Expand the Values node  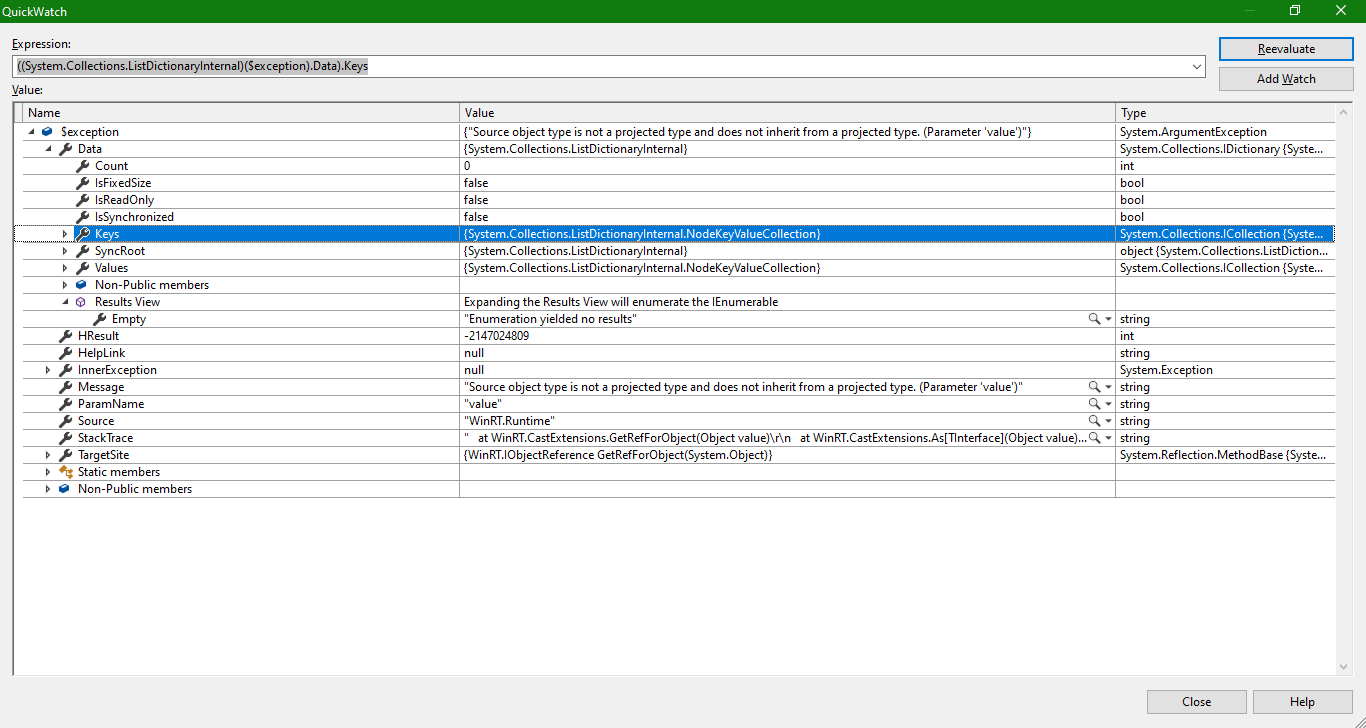(x=64, y=267)
